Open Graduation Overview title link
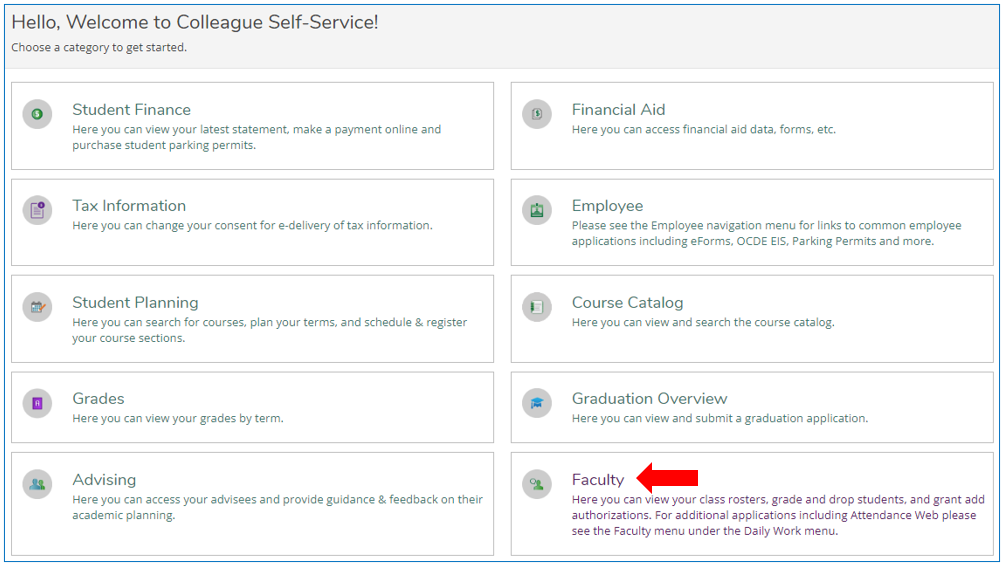Viewport: 1006px width, 566px height. click(649, 399)
